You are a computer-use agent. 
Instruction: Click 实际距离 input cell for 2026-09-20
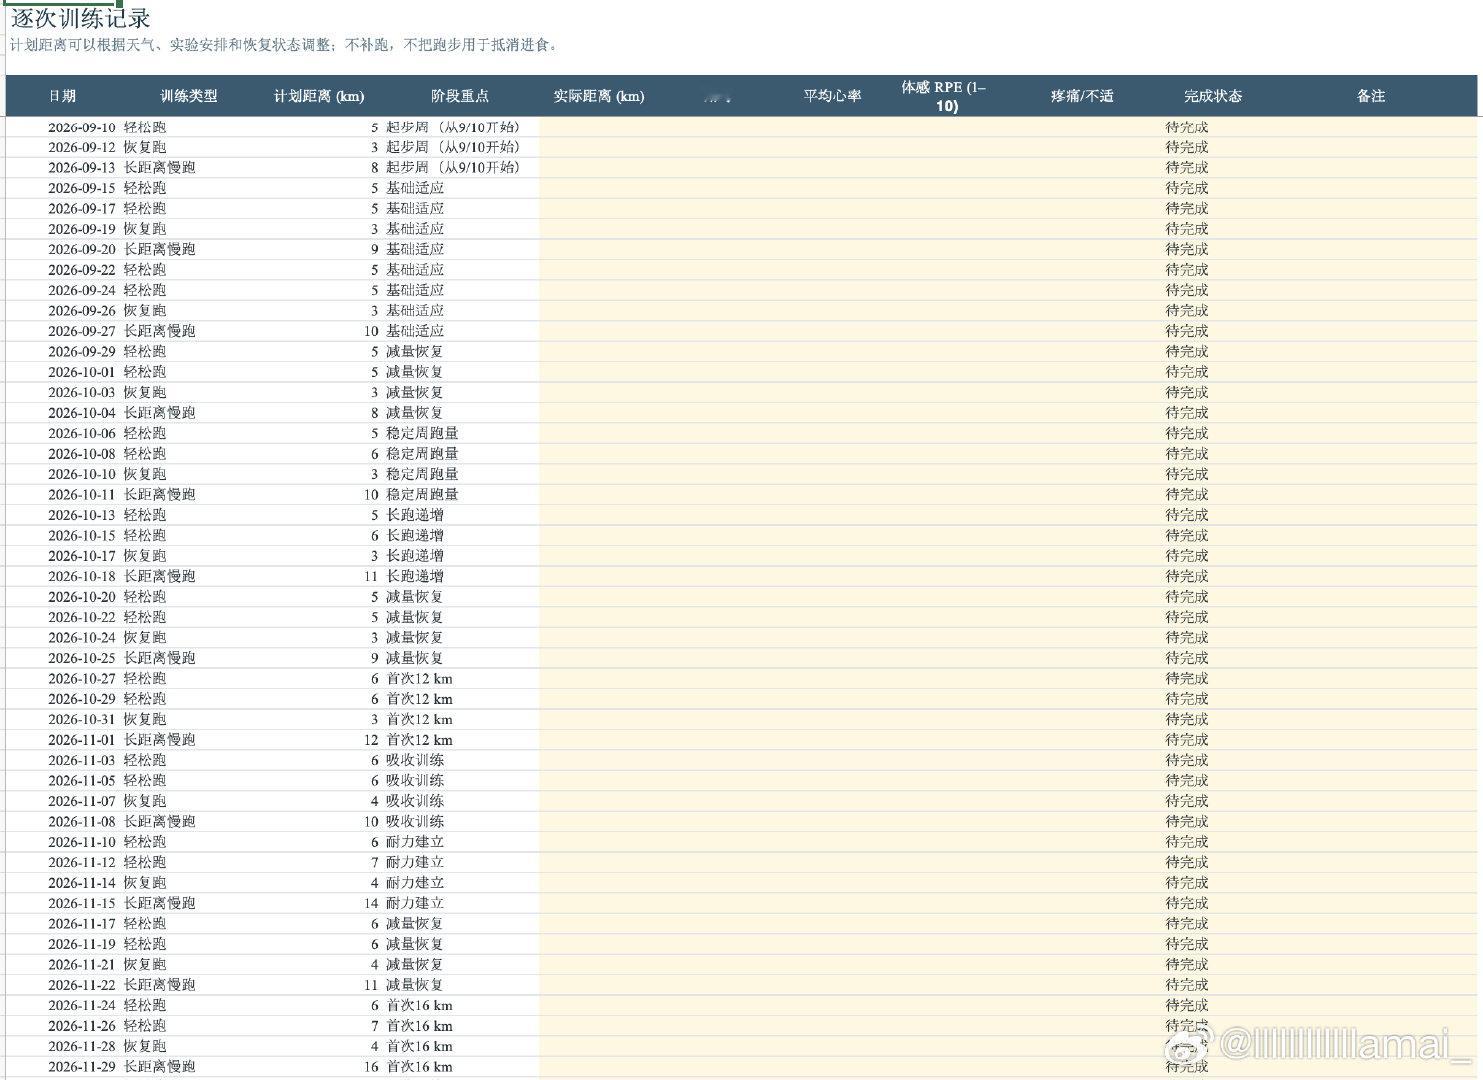(x=599, y=249)
